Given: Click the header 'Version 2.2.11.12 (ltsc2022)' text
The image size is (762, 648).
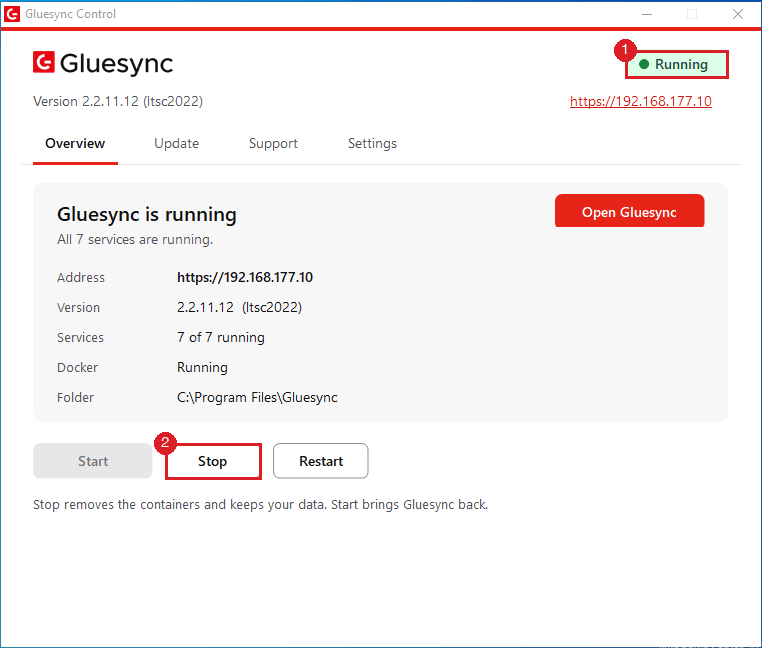Looking at the screenshot, I should pos(118,101).
